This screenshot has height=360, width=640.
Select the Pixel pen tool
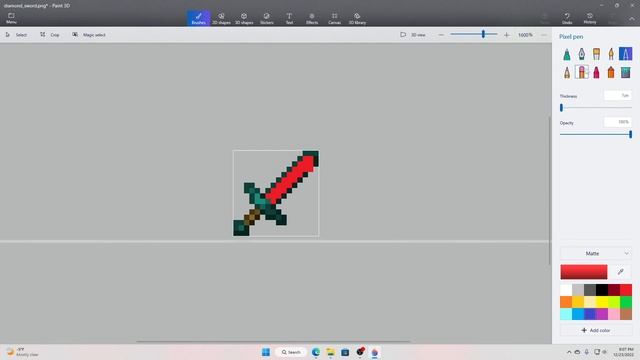click(625, 54)
